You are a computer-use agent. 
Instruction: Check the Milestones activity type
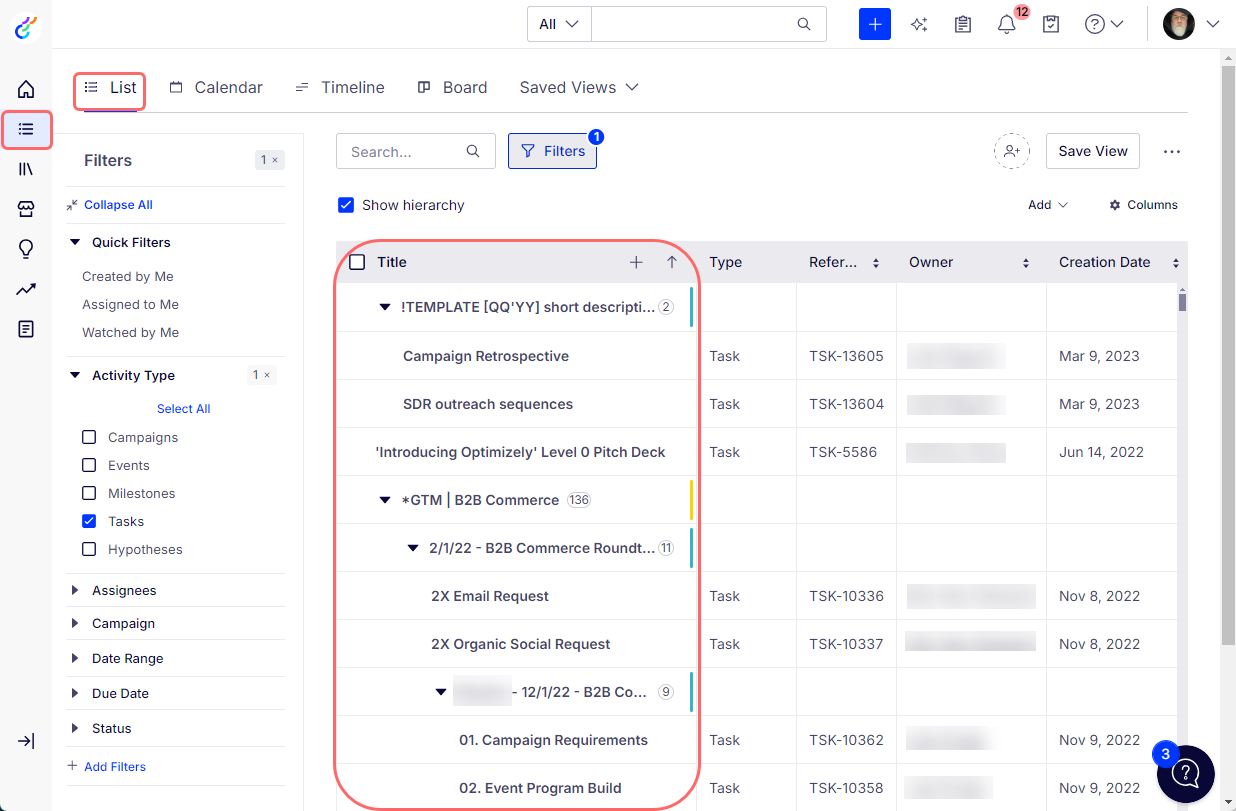click(89, 493)
